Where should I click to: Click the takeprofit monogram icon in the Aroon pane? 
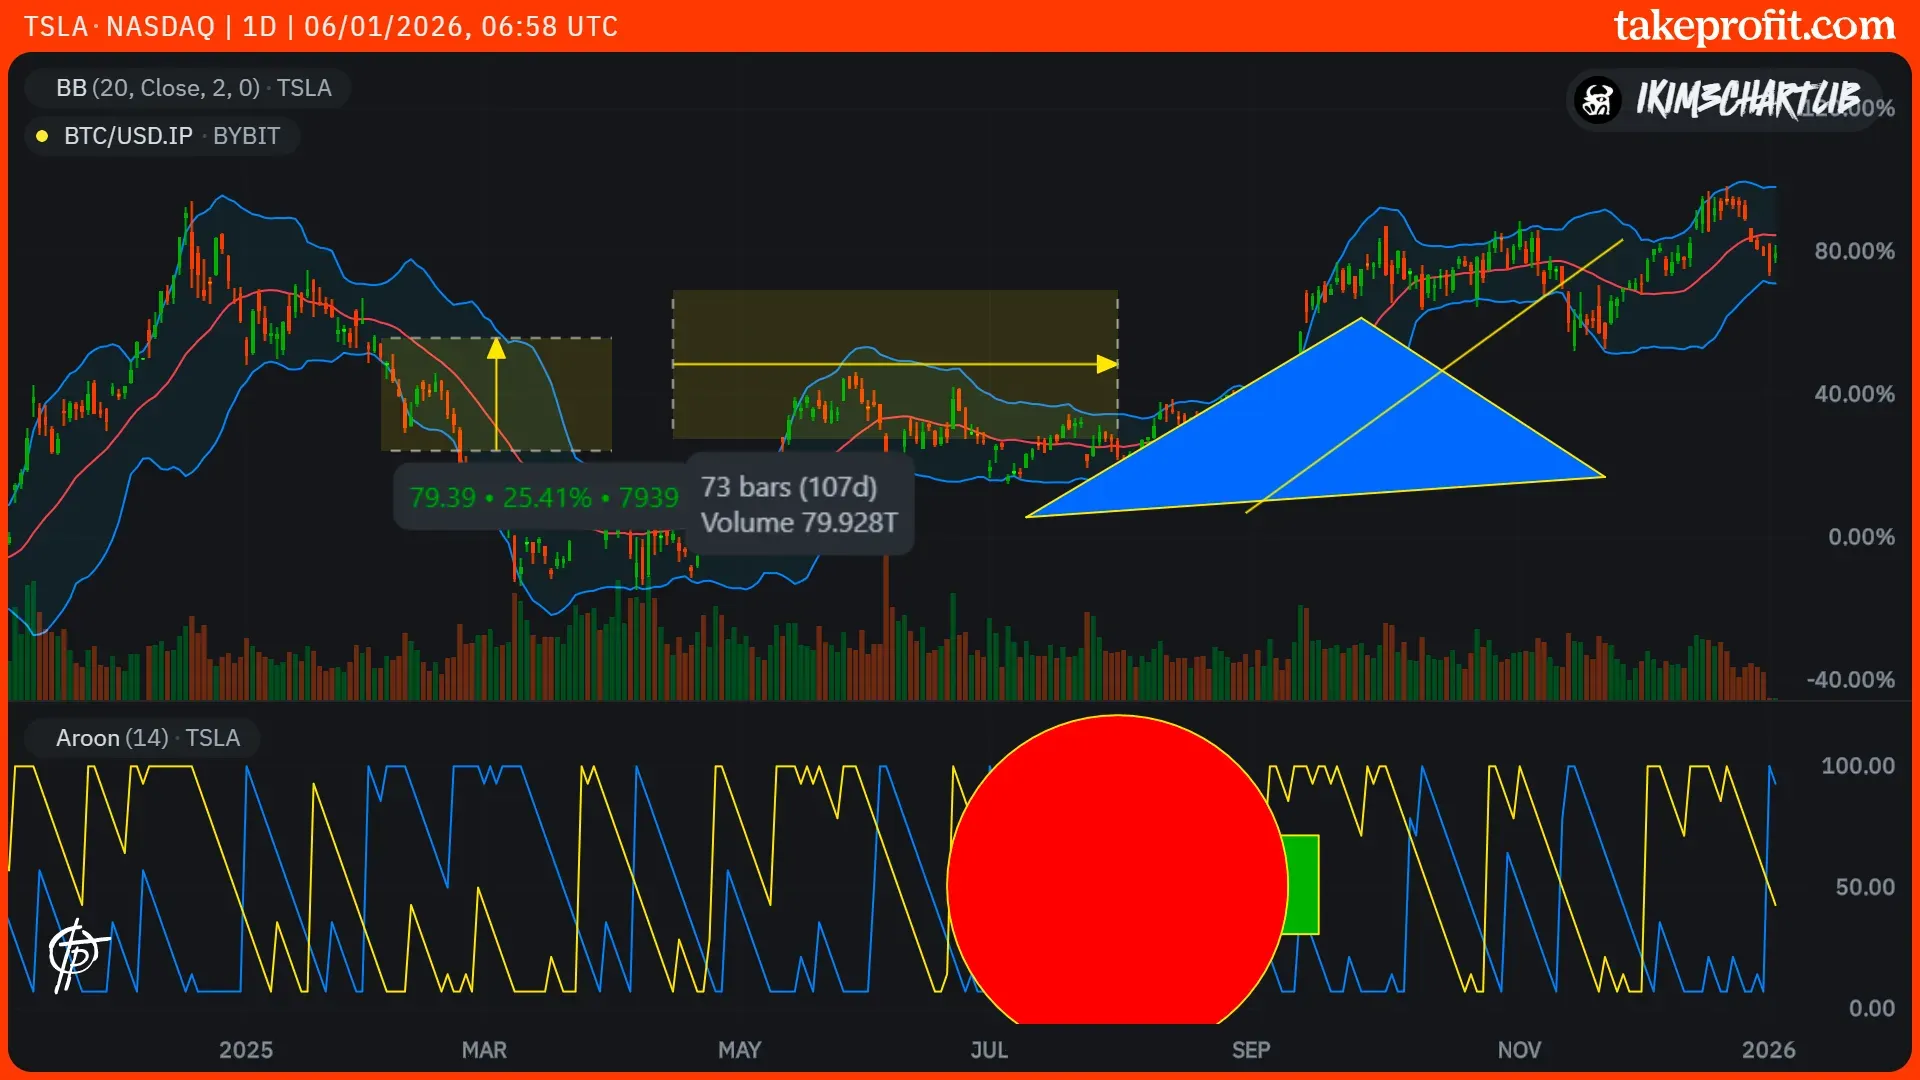point(76,954)
